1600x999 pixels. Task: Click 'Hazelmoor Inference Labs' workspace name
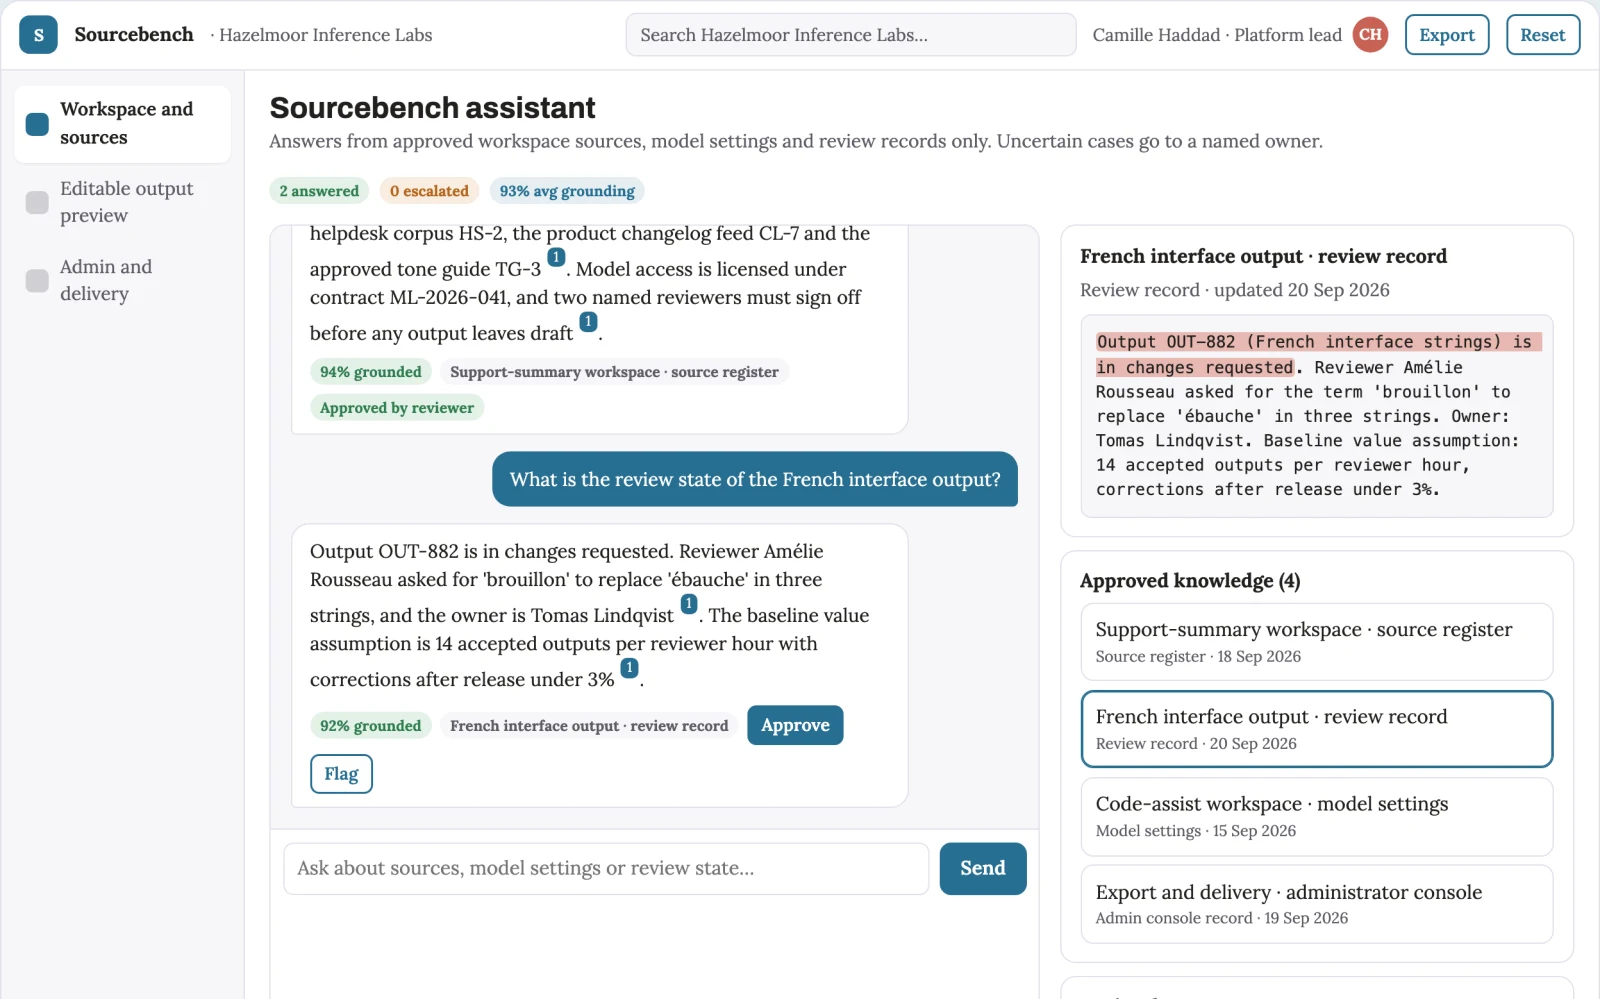(326, 35)
